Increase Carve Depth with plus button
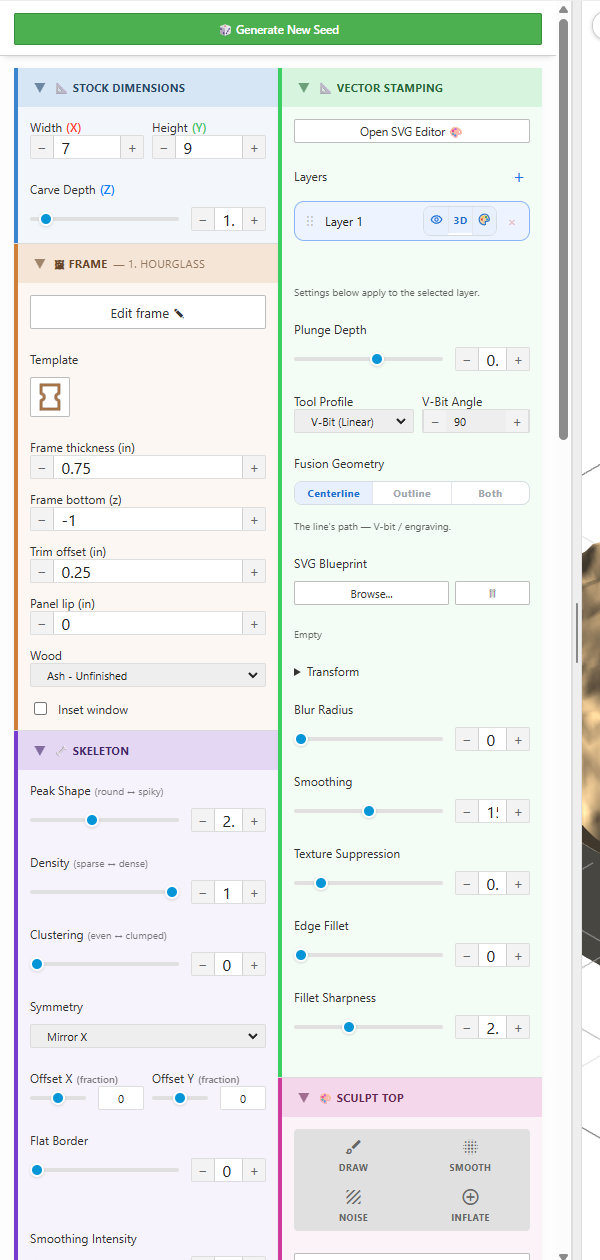This screenshot has width=600, height=1260. [x=254, y=219]
